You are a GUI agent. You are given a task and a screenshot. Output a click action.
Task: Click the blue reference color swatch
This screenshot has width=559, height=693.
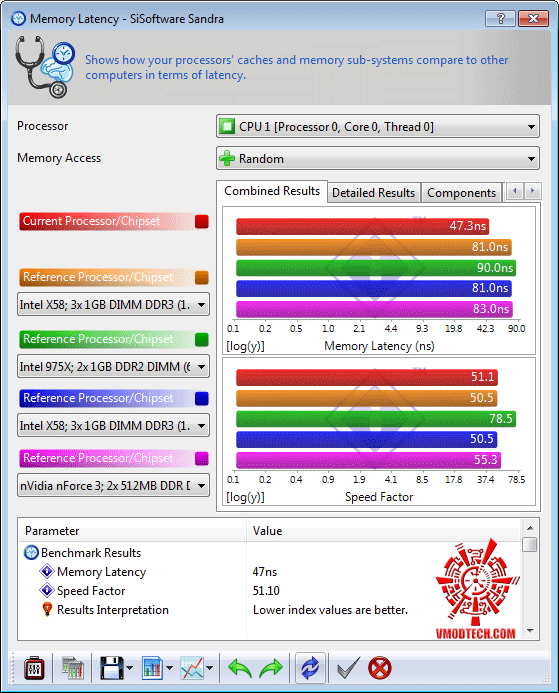pyautogui.click(x=202, y=398)
